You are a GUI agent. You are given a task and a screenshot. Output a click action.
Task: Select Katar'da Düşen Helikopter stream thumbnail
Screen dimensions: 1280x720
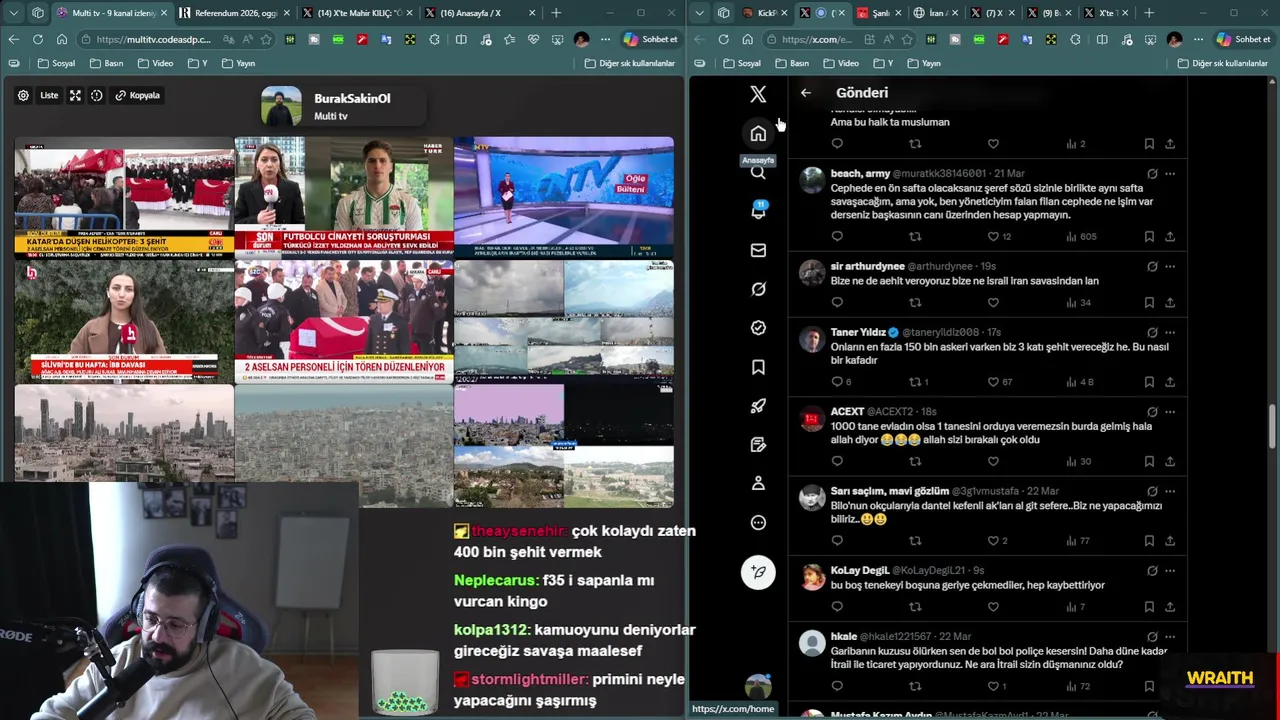[124, 197]
